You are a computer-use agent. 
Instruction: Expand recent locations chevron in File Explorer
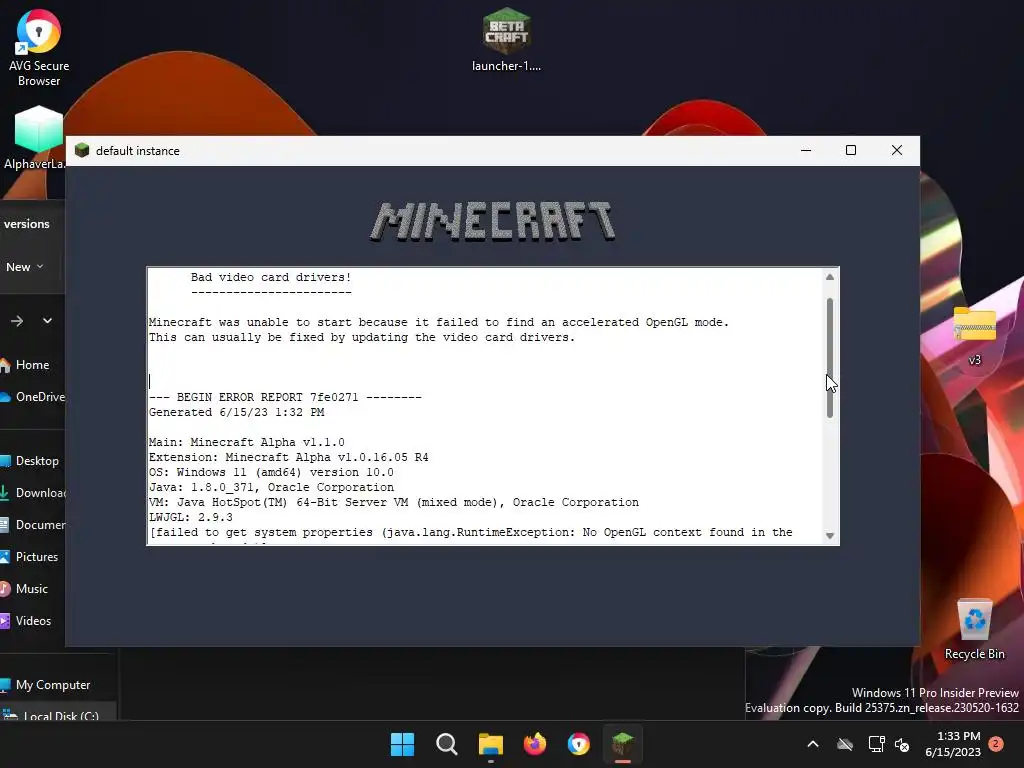click(x=47, y=321)
